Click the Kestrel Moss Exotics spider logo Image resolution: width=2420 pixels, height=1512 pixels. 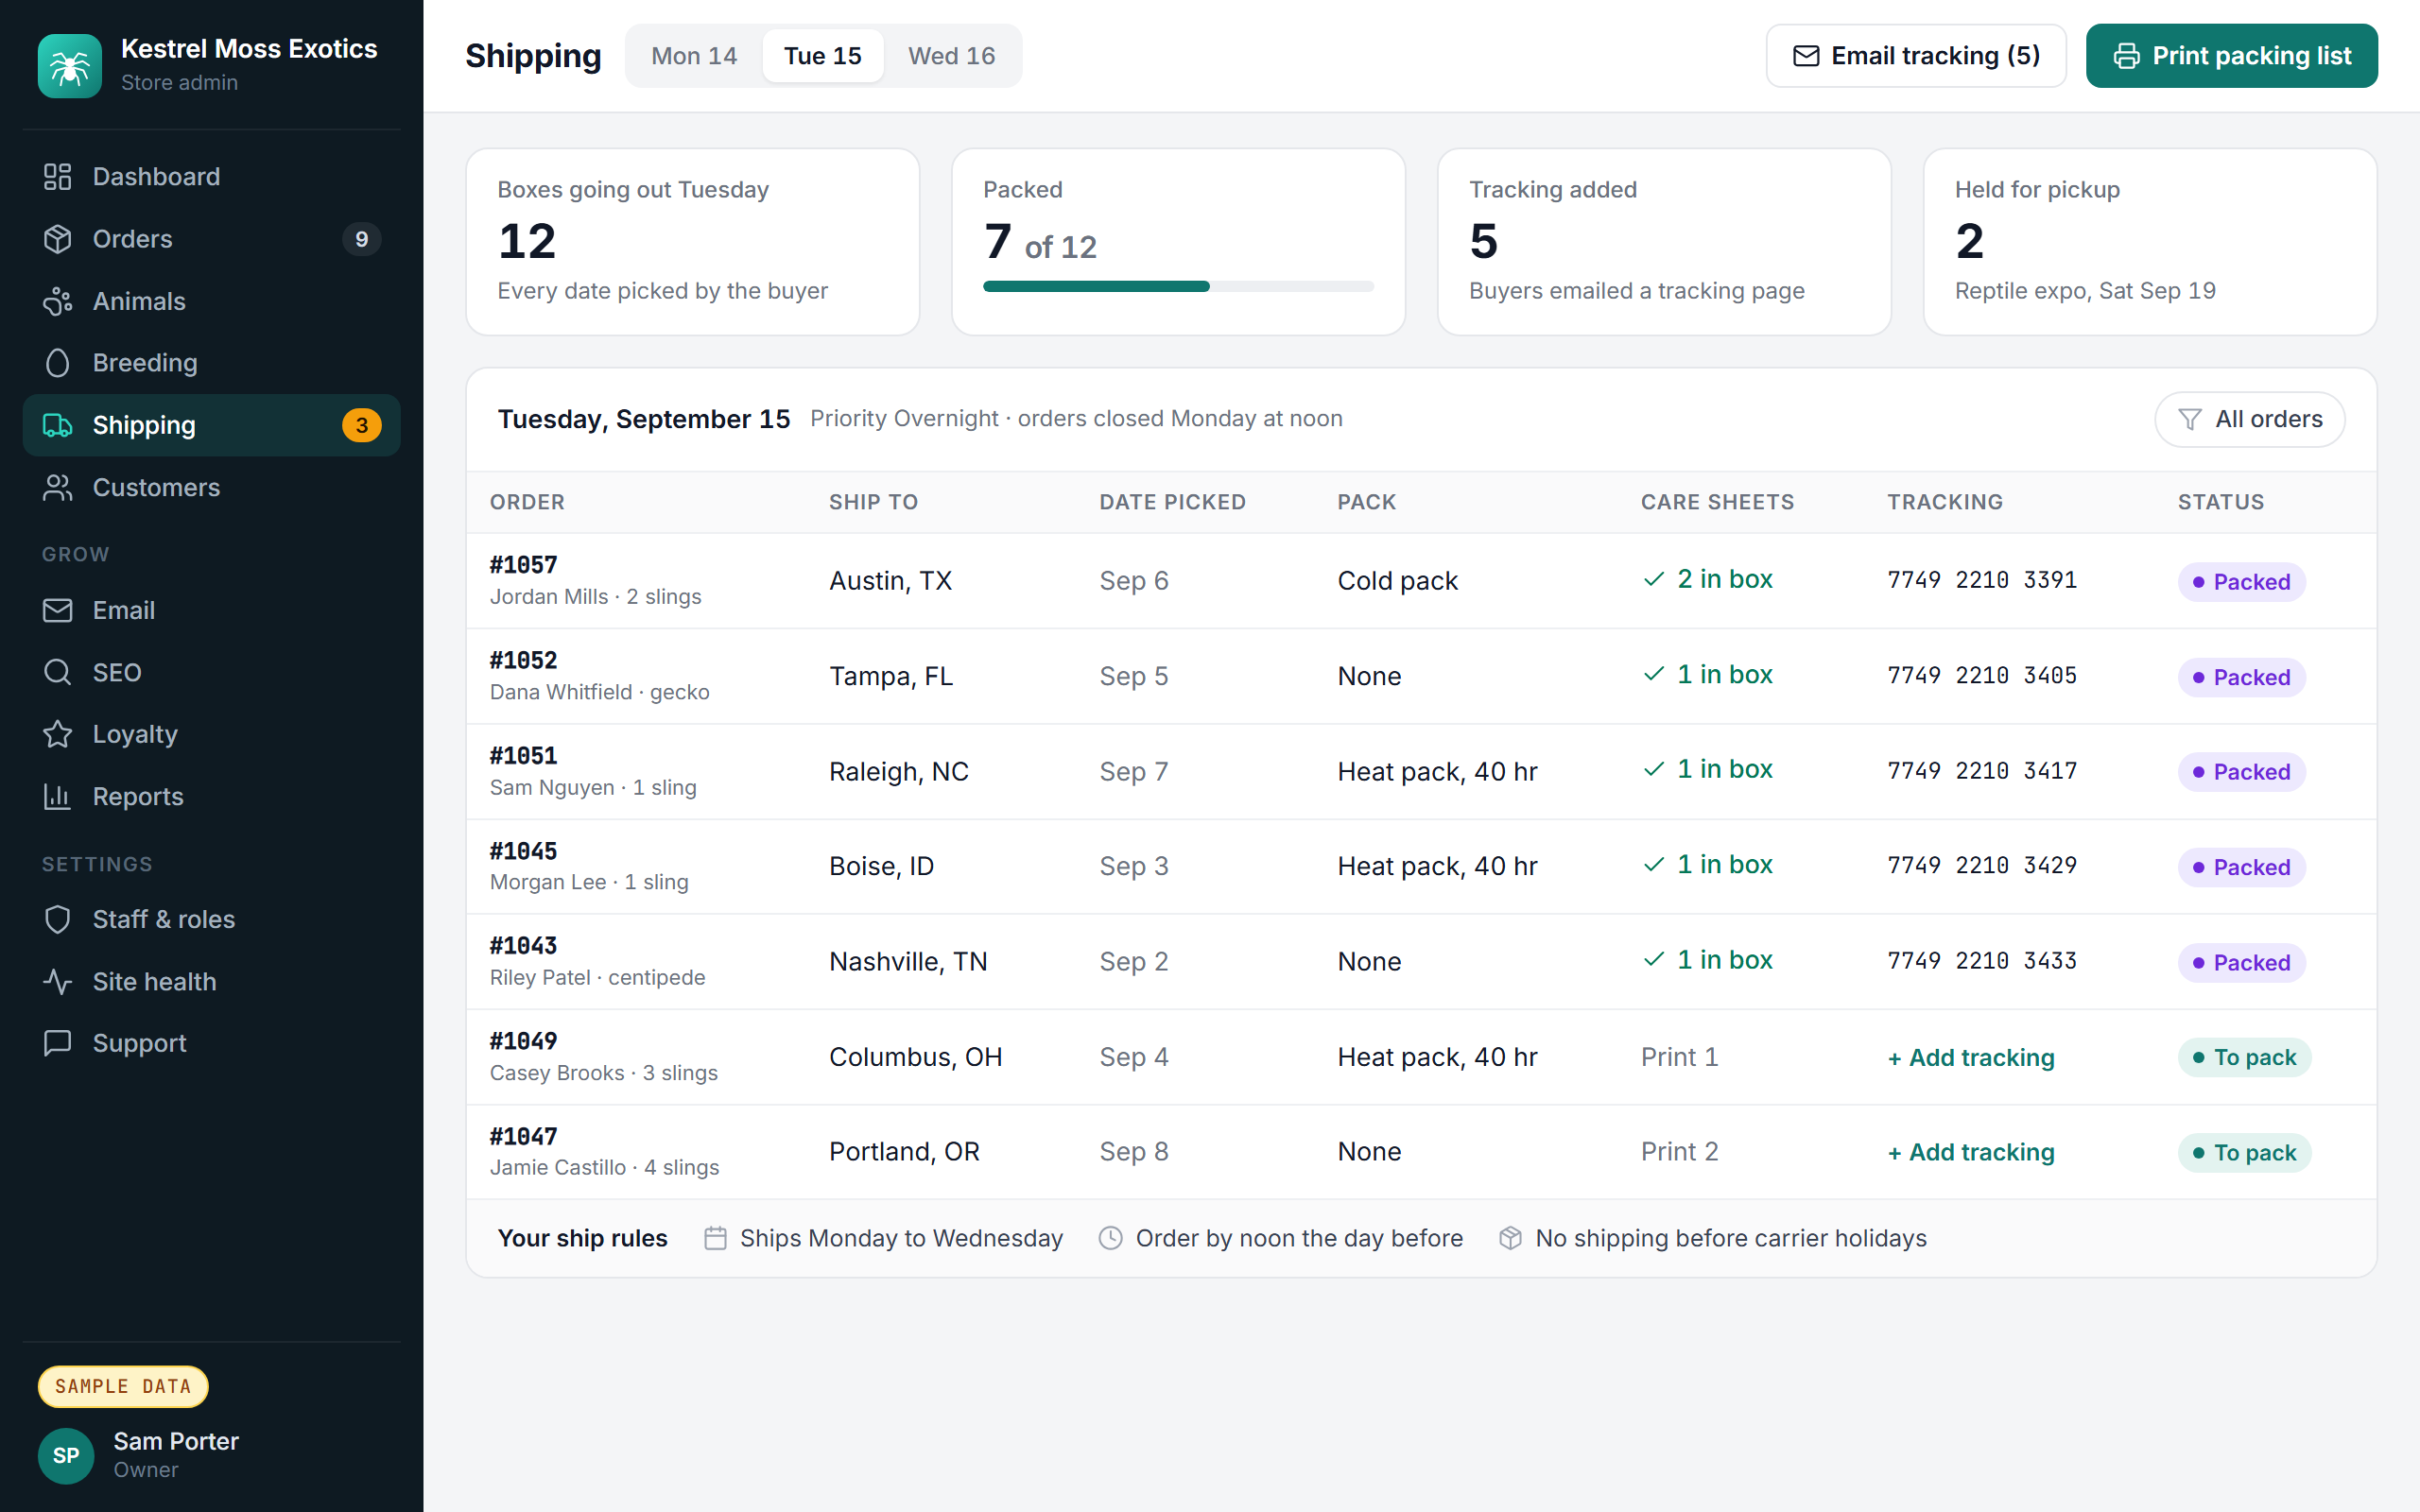point(69,65)
